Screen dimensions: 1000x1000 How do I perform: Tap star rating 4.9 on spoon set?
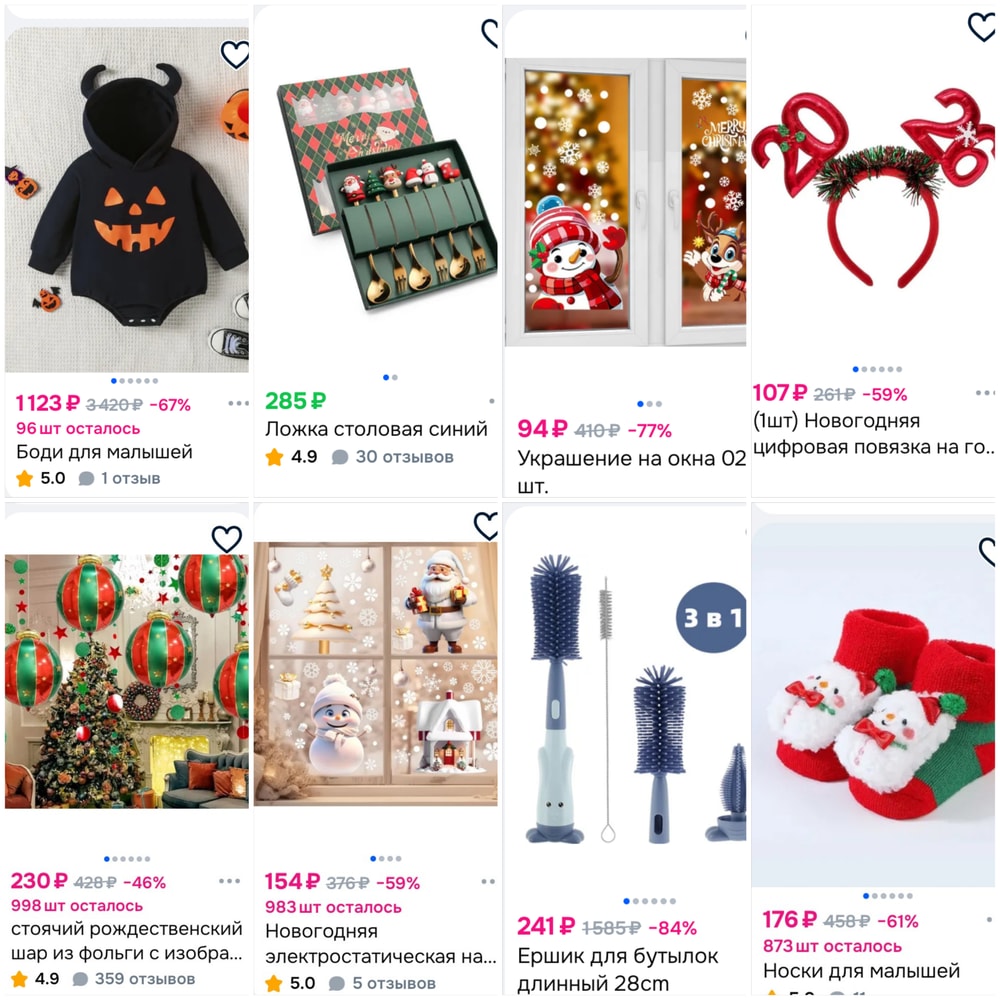pos(274,457)
